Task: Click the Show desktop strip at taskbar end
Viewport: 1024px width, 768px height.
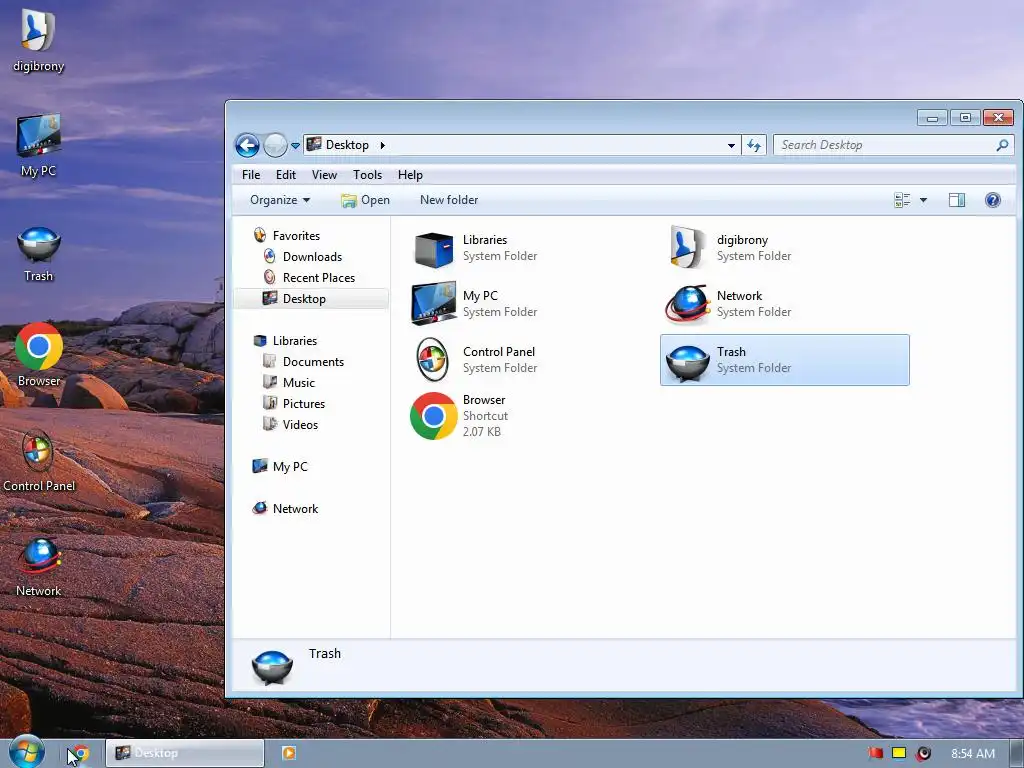Action: pyautogui.click(x=1017, y=754)
